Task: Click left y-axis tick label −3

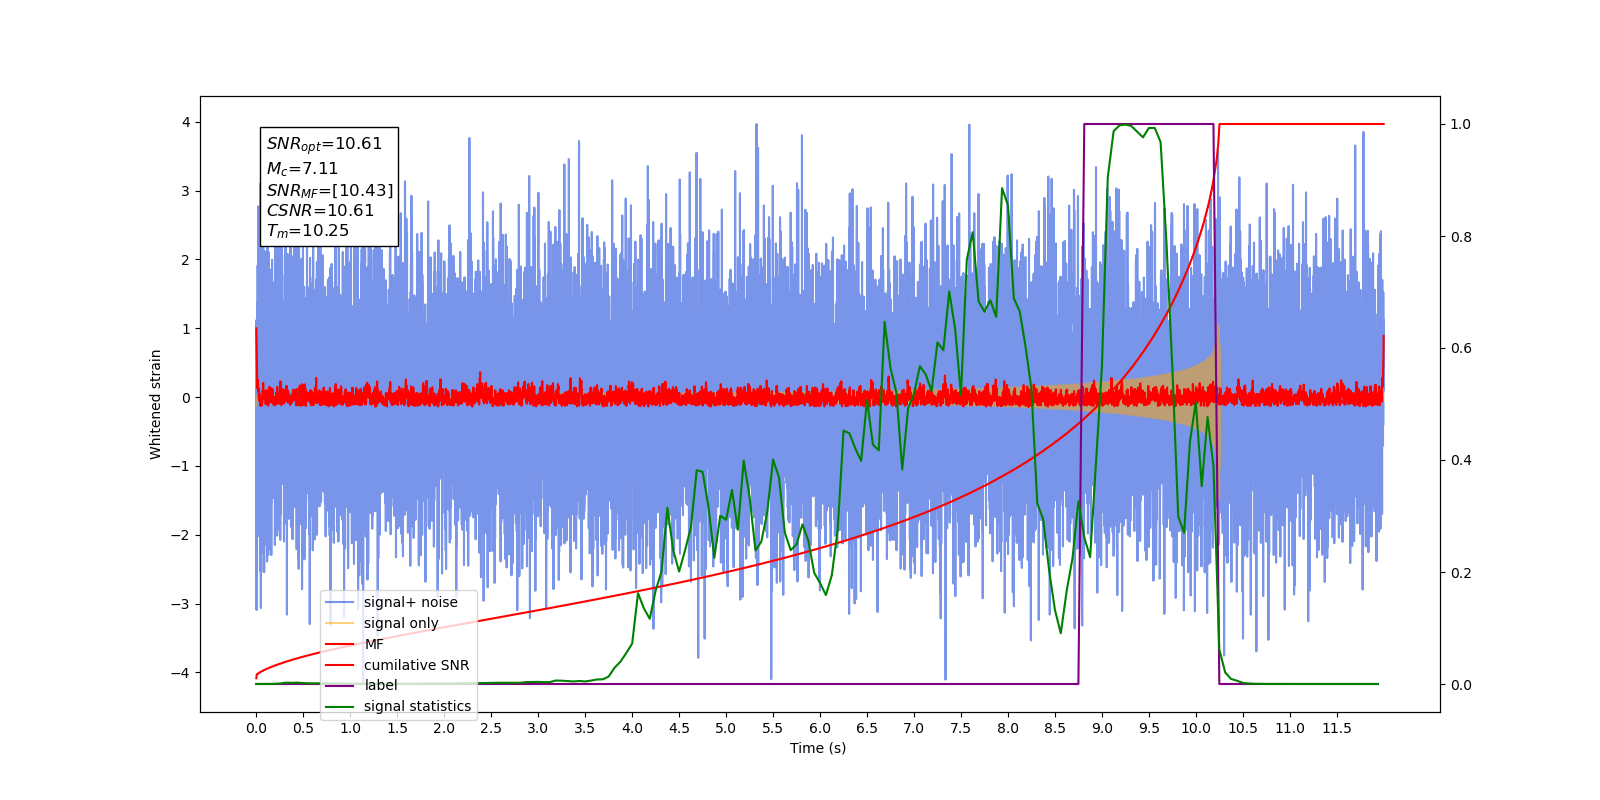Action: click(x=181, y=604)
